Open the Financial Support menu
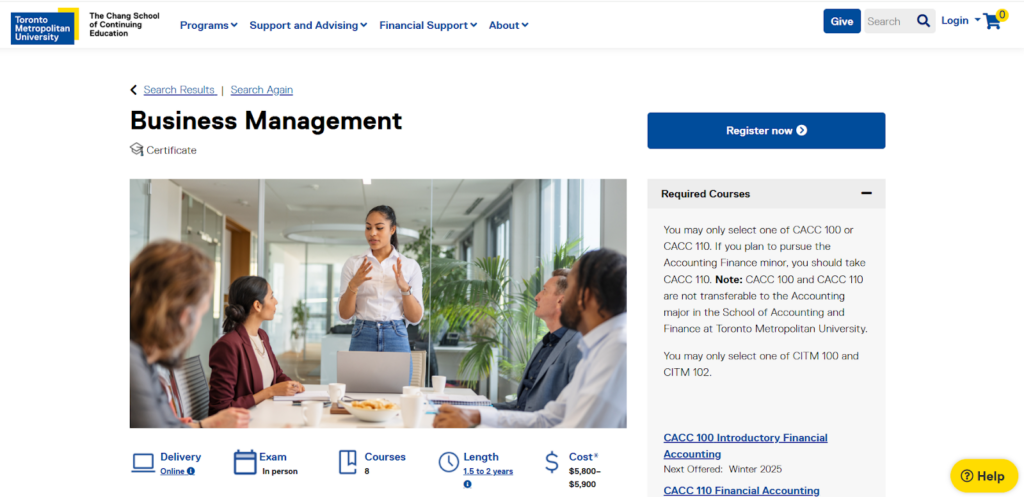 pyautogui.click(x=428, y=25)
